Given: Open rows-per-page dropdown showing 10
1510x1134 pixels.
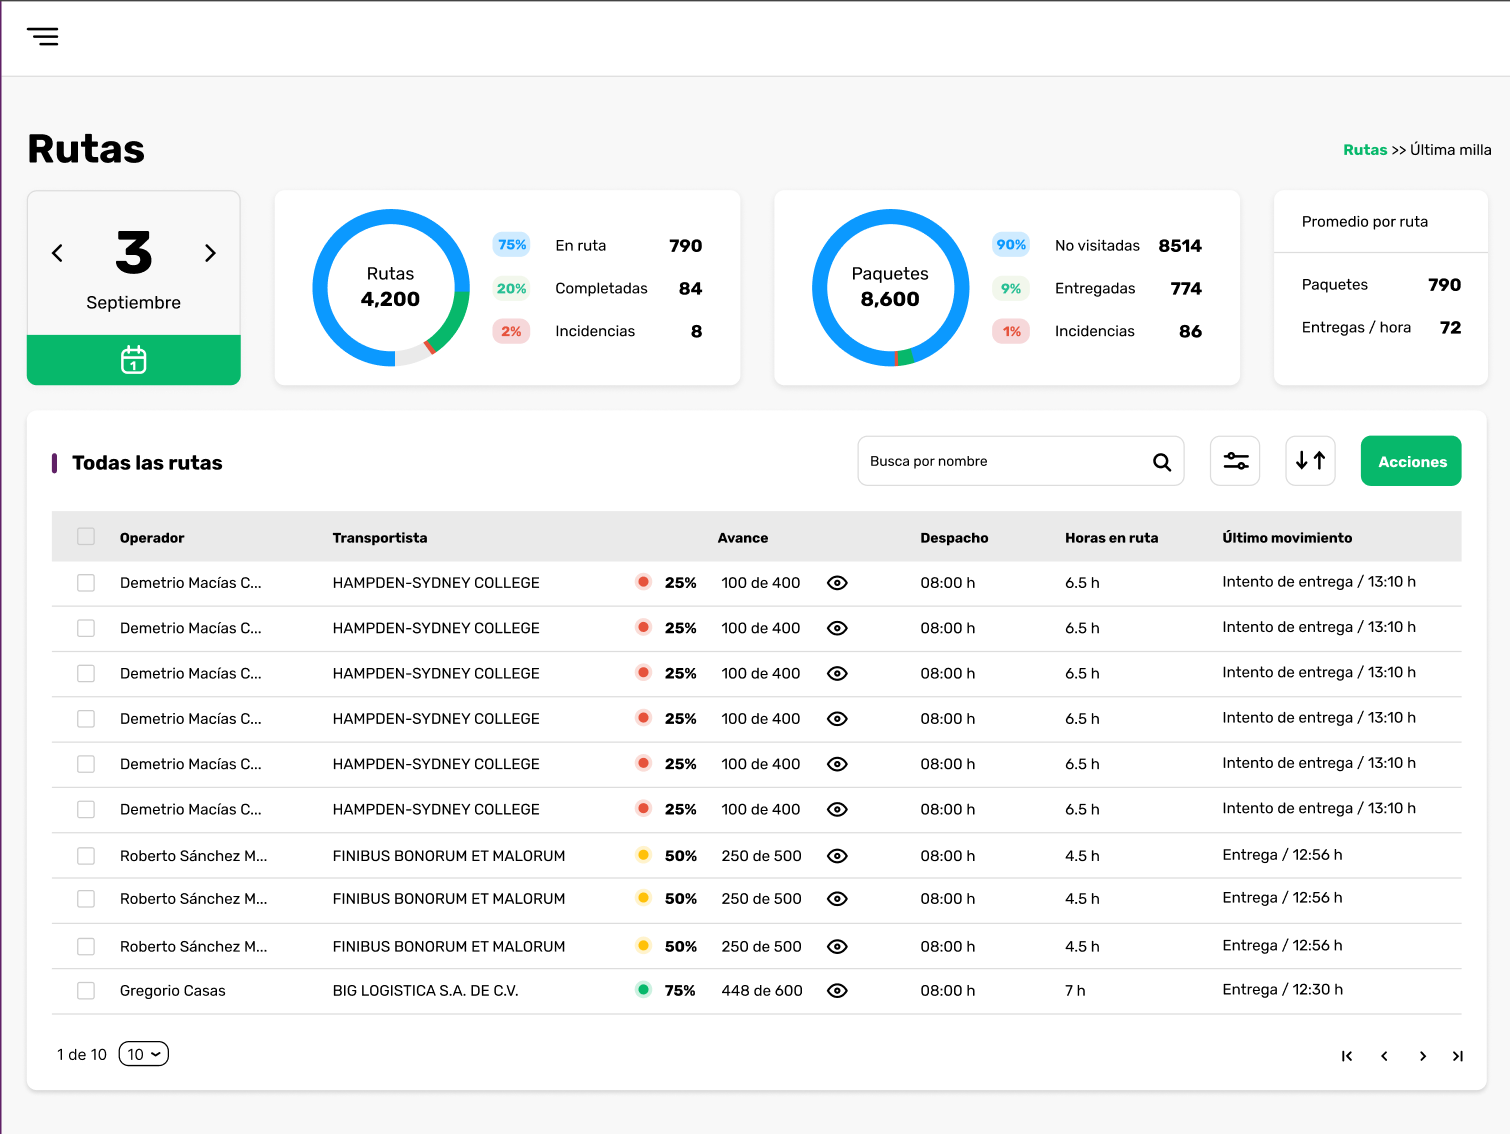Looking at the screenshot, I should point(144,1054).
